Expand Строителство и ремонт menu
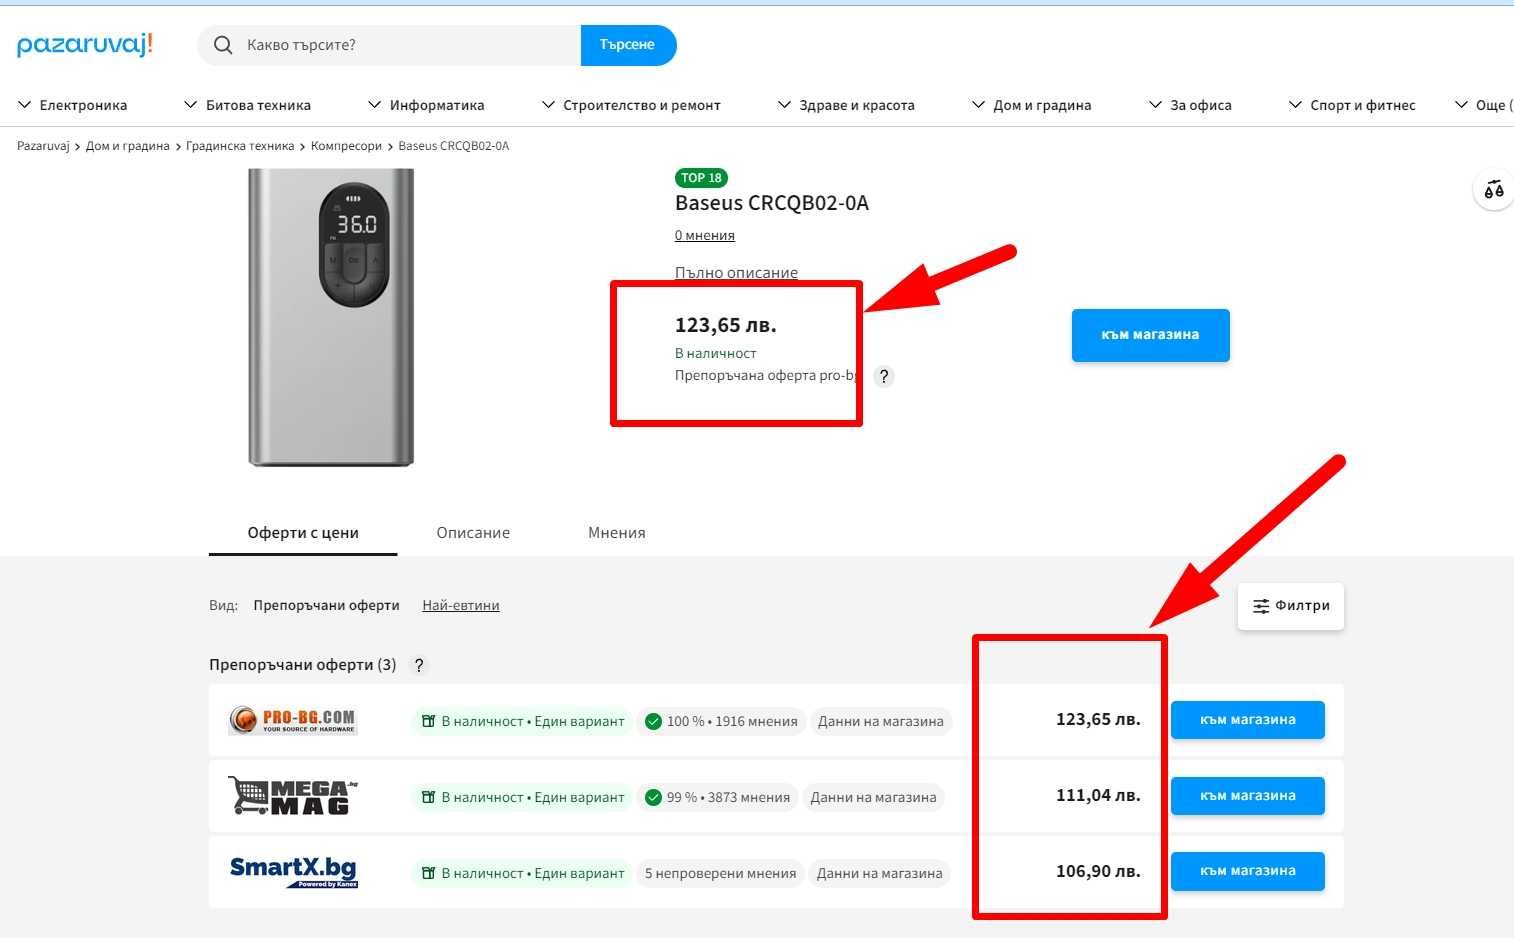 631,105
